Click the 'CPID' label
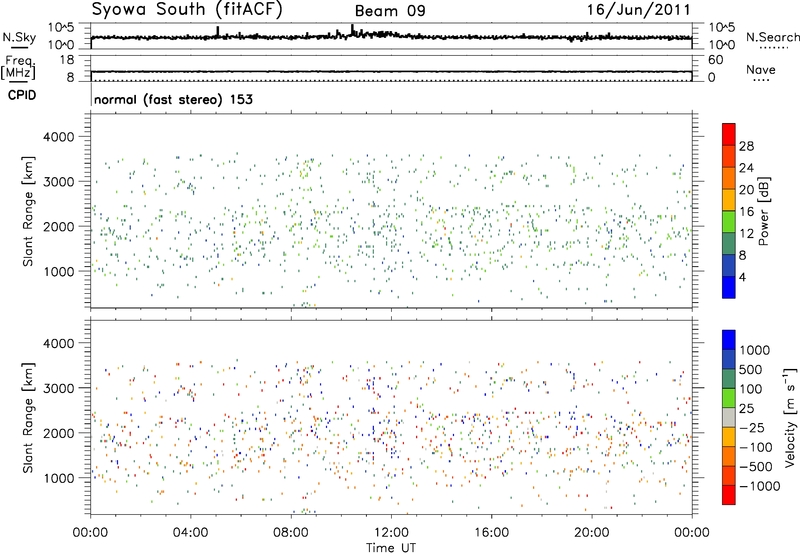This screenshot has width=800, height=554. (22, 95)
